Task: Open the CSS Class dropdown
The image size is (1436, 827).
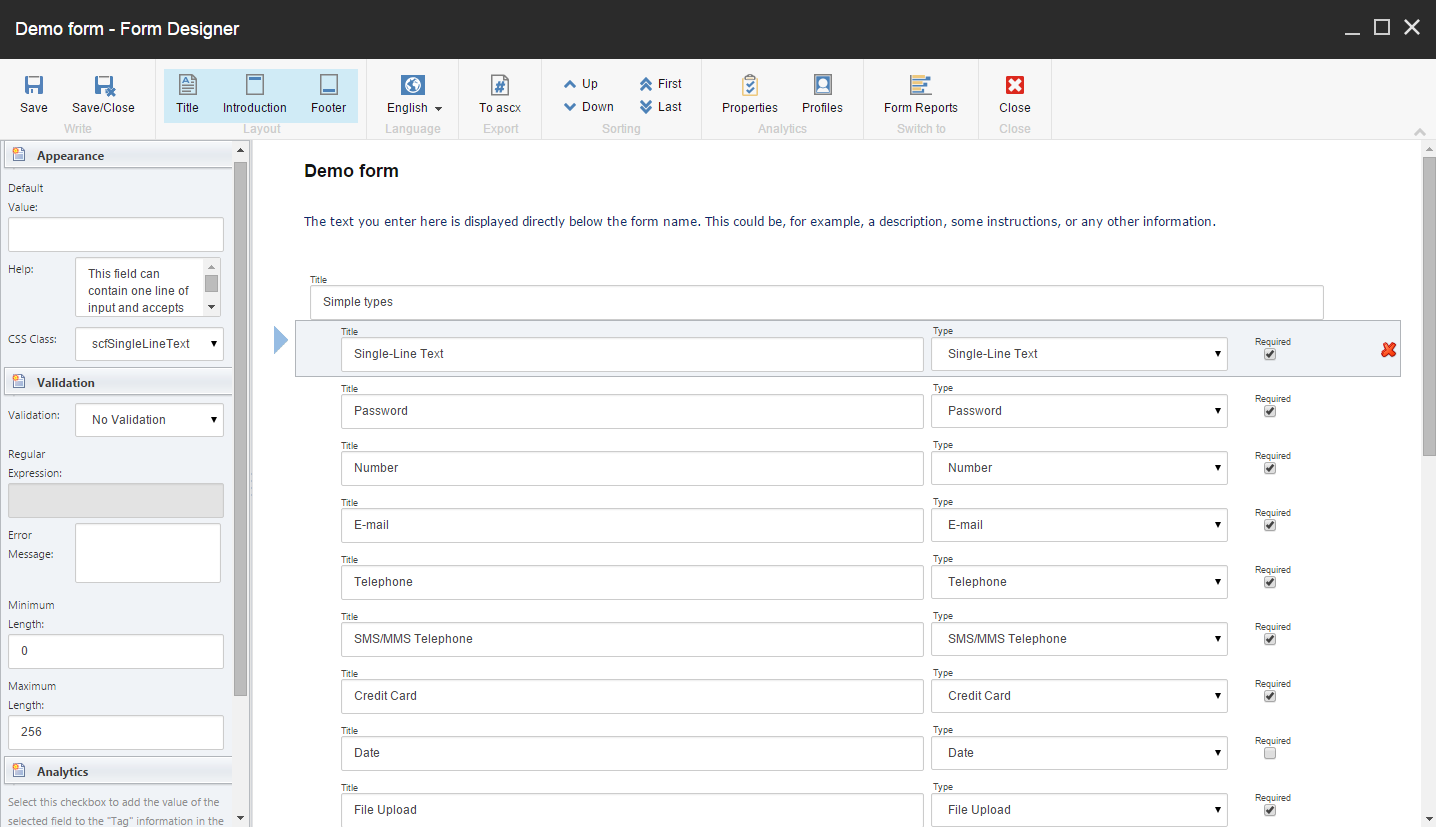Action: pyautogui.click(x=149, y=343)
